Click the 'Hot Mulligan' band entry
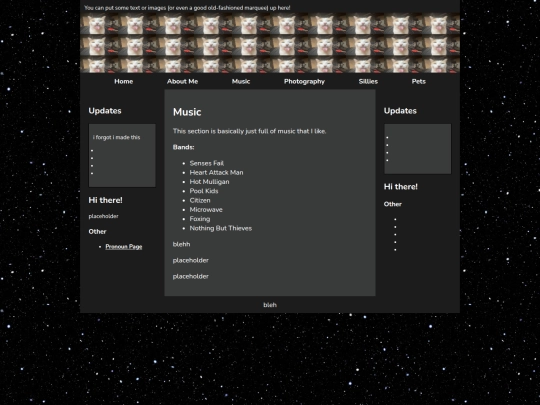The height and width of the screenshot is (405, 540). tap(209, 182)
